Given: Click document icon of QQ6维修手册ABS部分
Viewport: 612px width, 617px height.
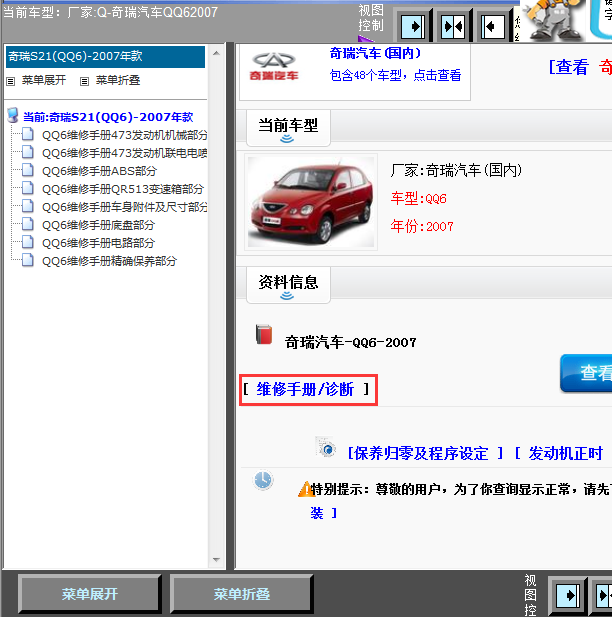Looking at the screenshot, I should point(28,170).
